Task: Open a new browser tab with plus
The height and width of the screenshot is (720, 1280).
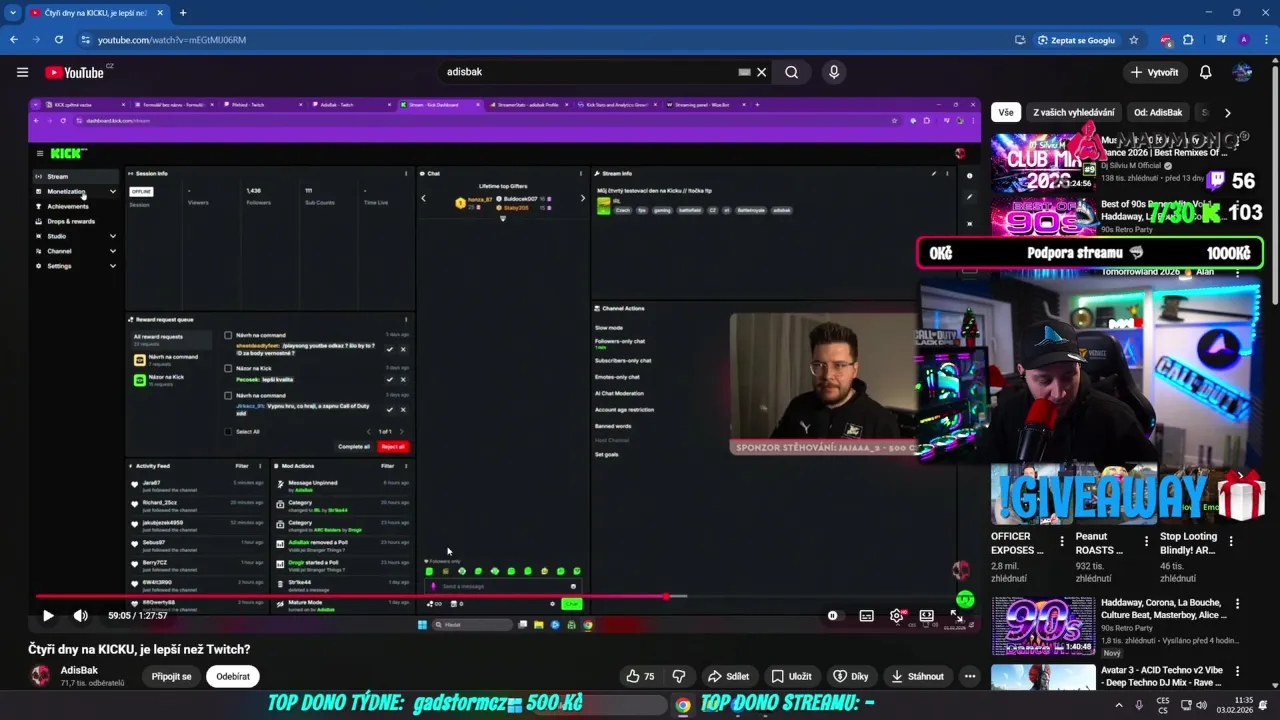Action: click(x=182, y=13)
